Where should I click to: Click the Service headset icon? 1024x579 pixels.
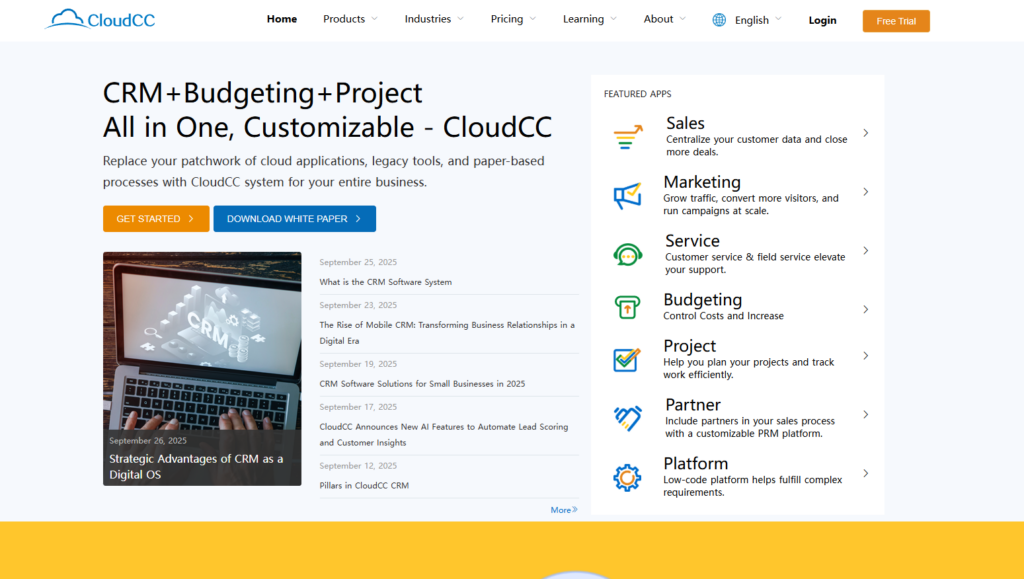tap(627, 255)
